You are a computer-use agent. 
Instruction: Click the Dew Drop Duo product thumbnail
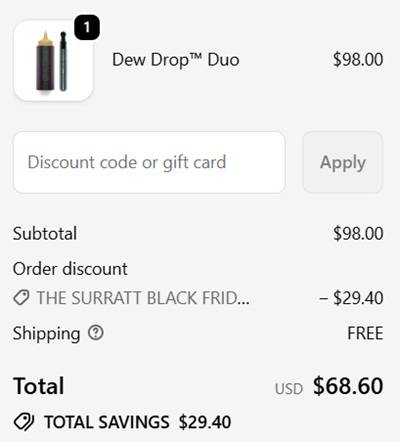coord(53,61)
